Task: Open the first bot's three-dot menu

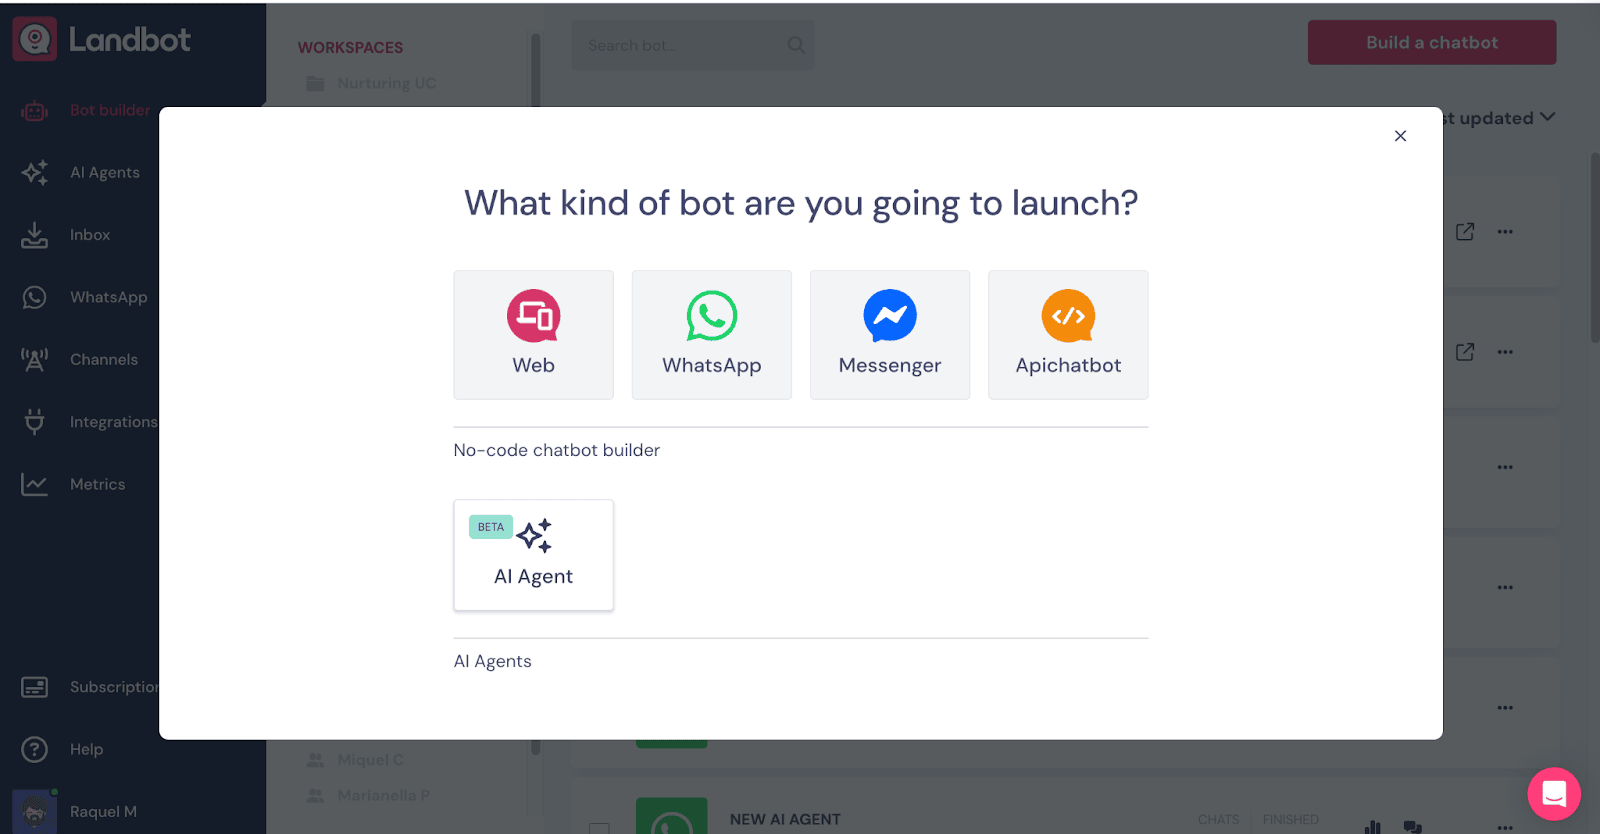Action: 1504,232
